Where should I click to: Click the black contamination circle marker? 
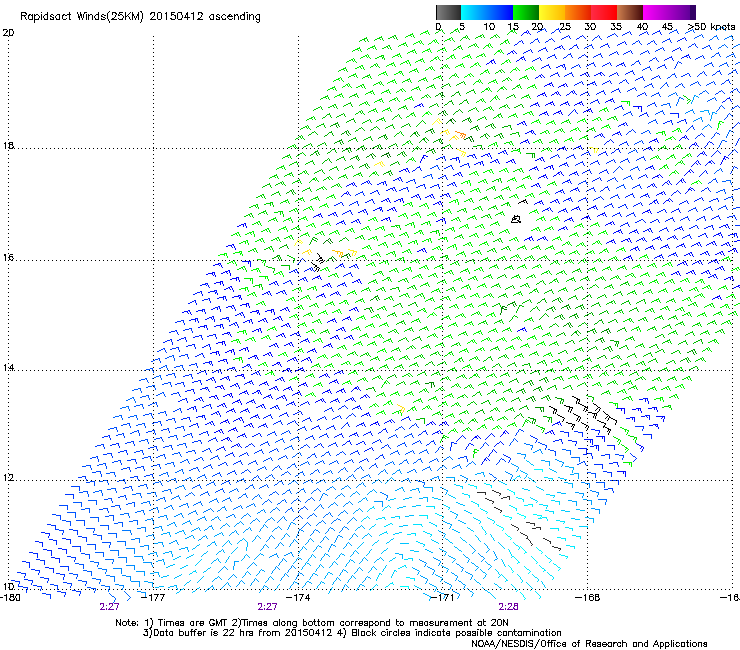coord(516,219)
